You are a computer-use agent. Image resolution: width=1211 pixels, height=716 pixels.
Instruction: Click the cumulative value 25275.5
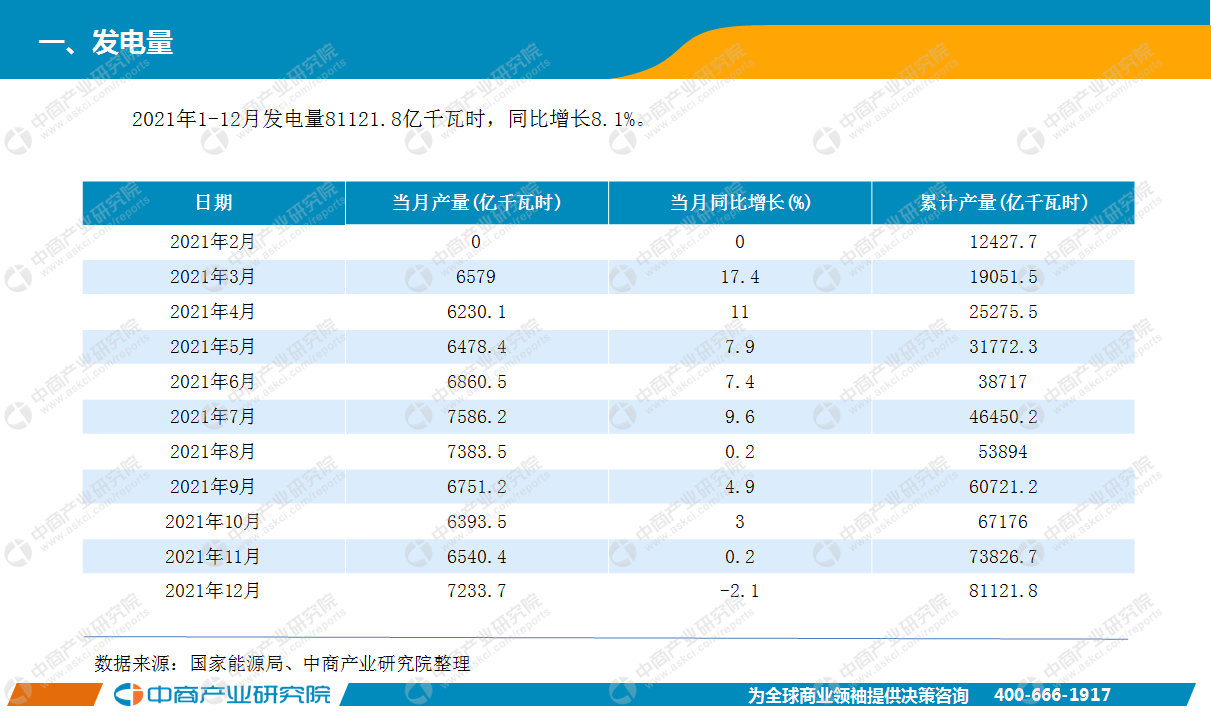pyautogui.click(x=1003, y=312)
